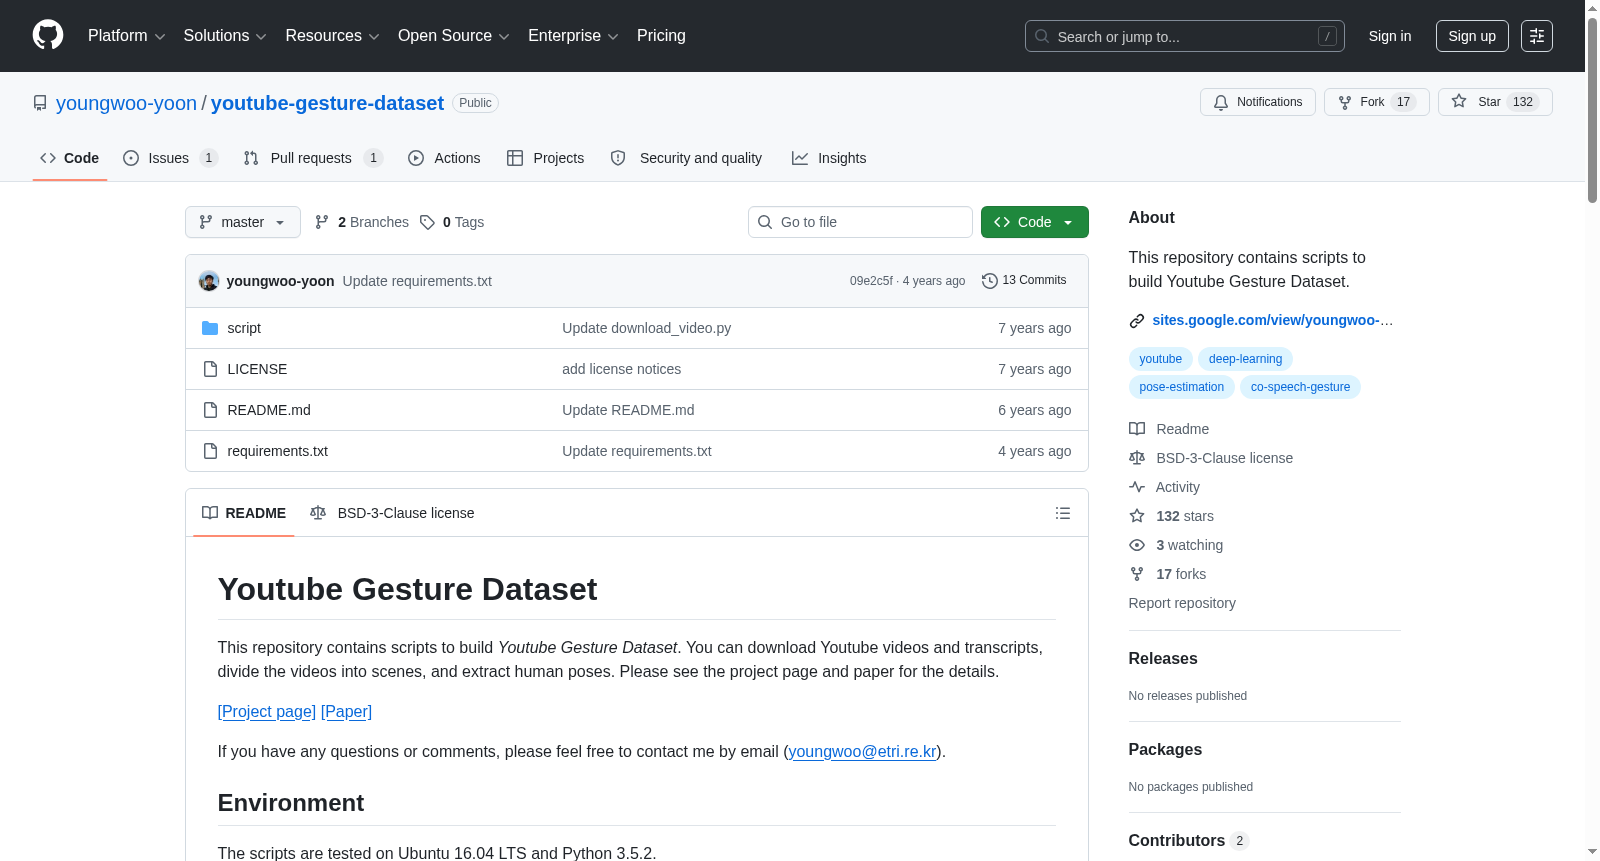Click the deep-learning topic tag
The width and height of the screenshot is (1600, 861).
coord(1245,359)
